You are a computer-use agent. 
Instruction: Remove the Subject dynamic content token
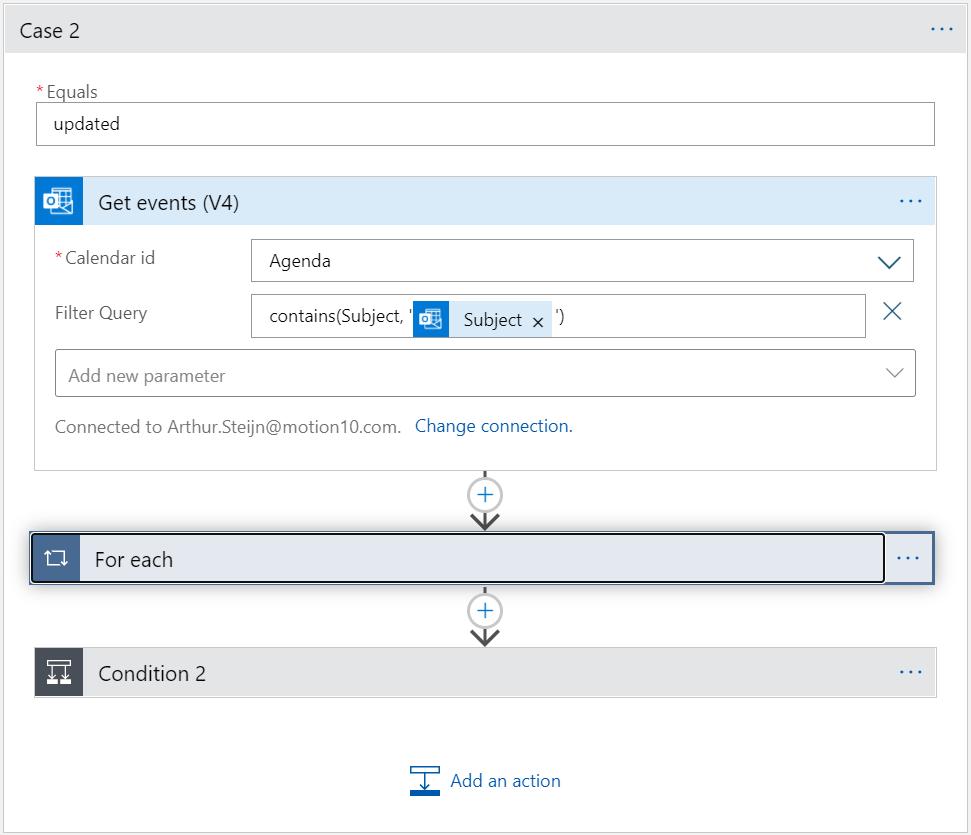click(x=537, y=322)
